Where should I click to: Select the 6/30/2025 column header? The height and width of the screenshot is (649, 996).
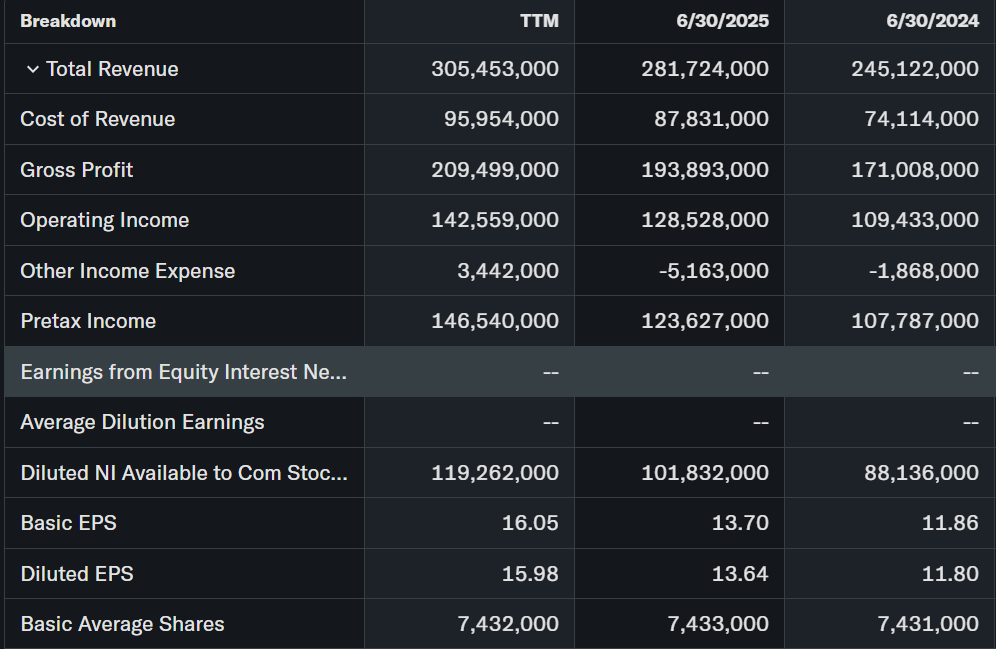(x=722, y=21)
